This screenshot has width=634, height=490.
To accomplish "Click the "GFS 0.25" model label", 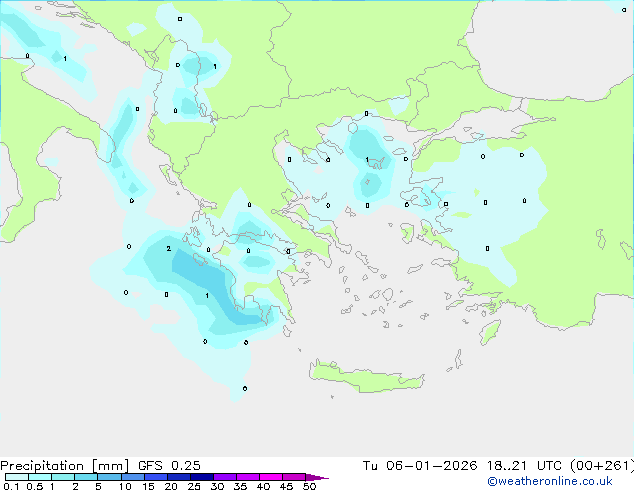I will pyautogui.click(x=169, y=466).
